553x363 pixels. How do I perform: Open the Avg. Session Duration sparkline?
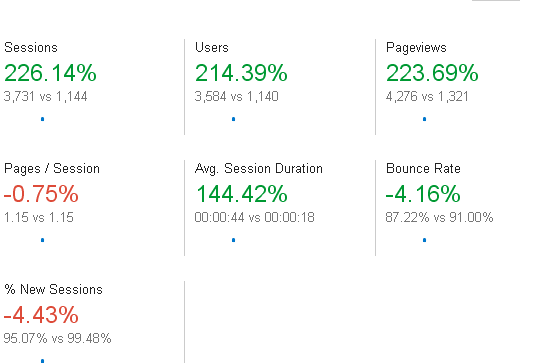233,240
